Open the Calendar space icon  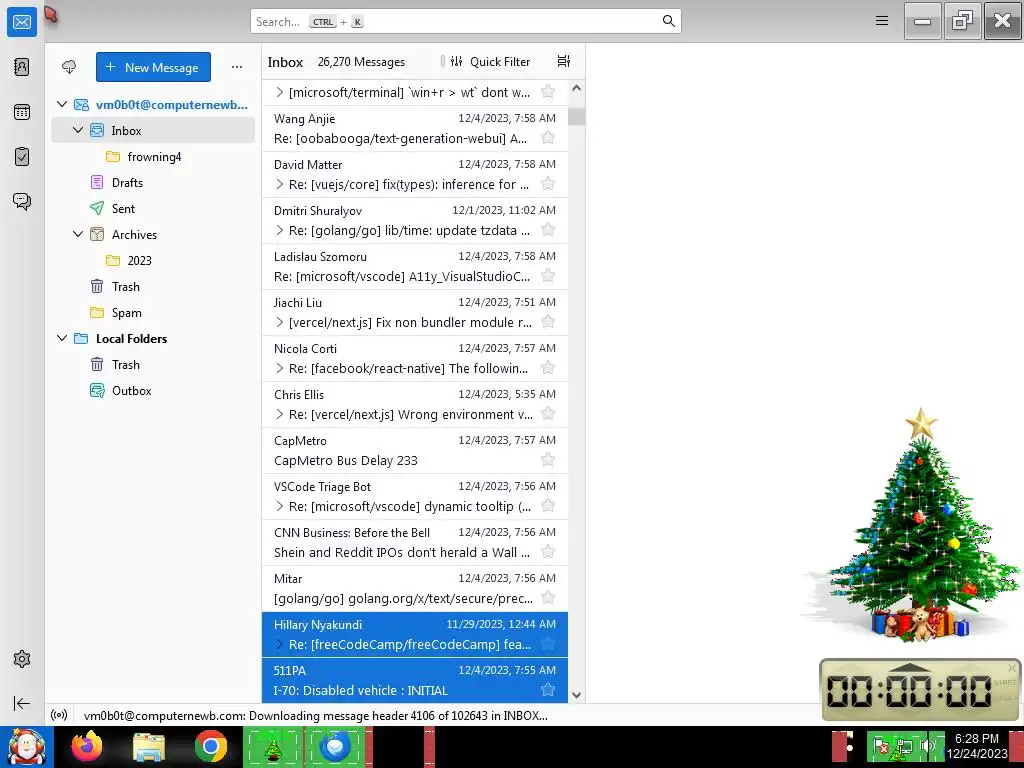[22, 112]
